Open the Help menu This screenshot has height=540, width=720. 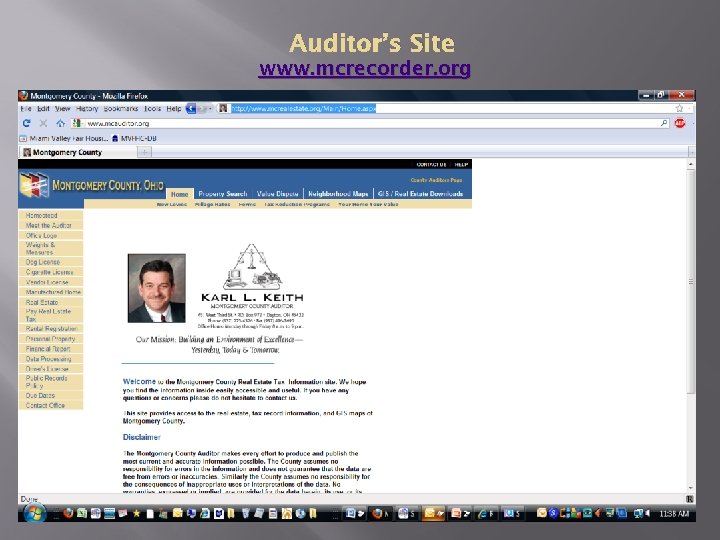click(x=174, y=109)
